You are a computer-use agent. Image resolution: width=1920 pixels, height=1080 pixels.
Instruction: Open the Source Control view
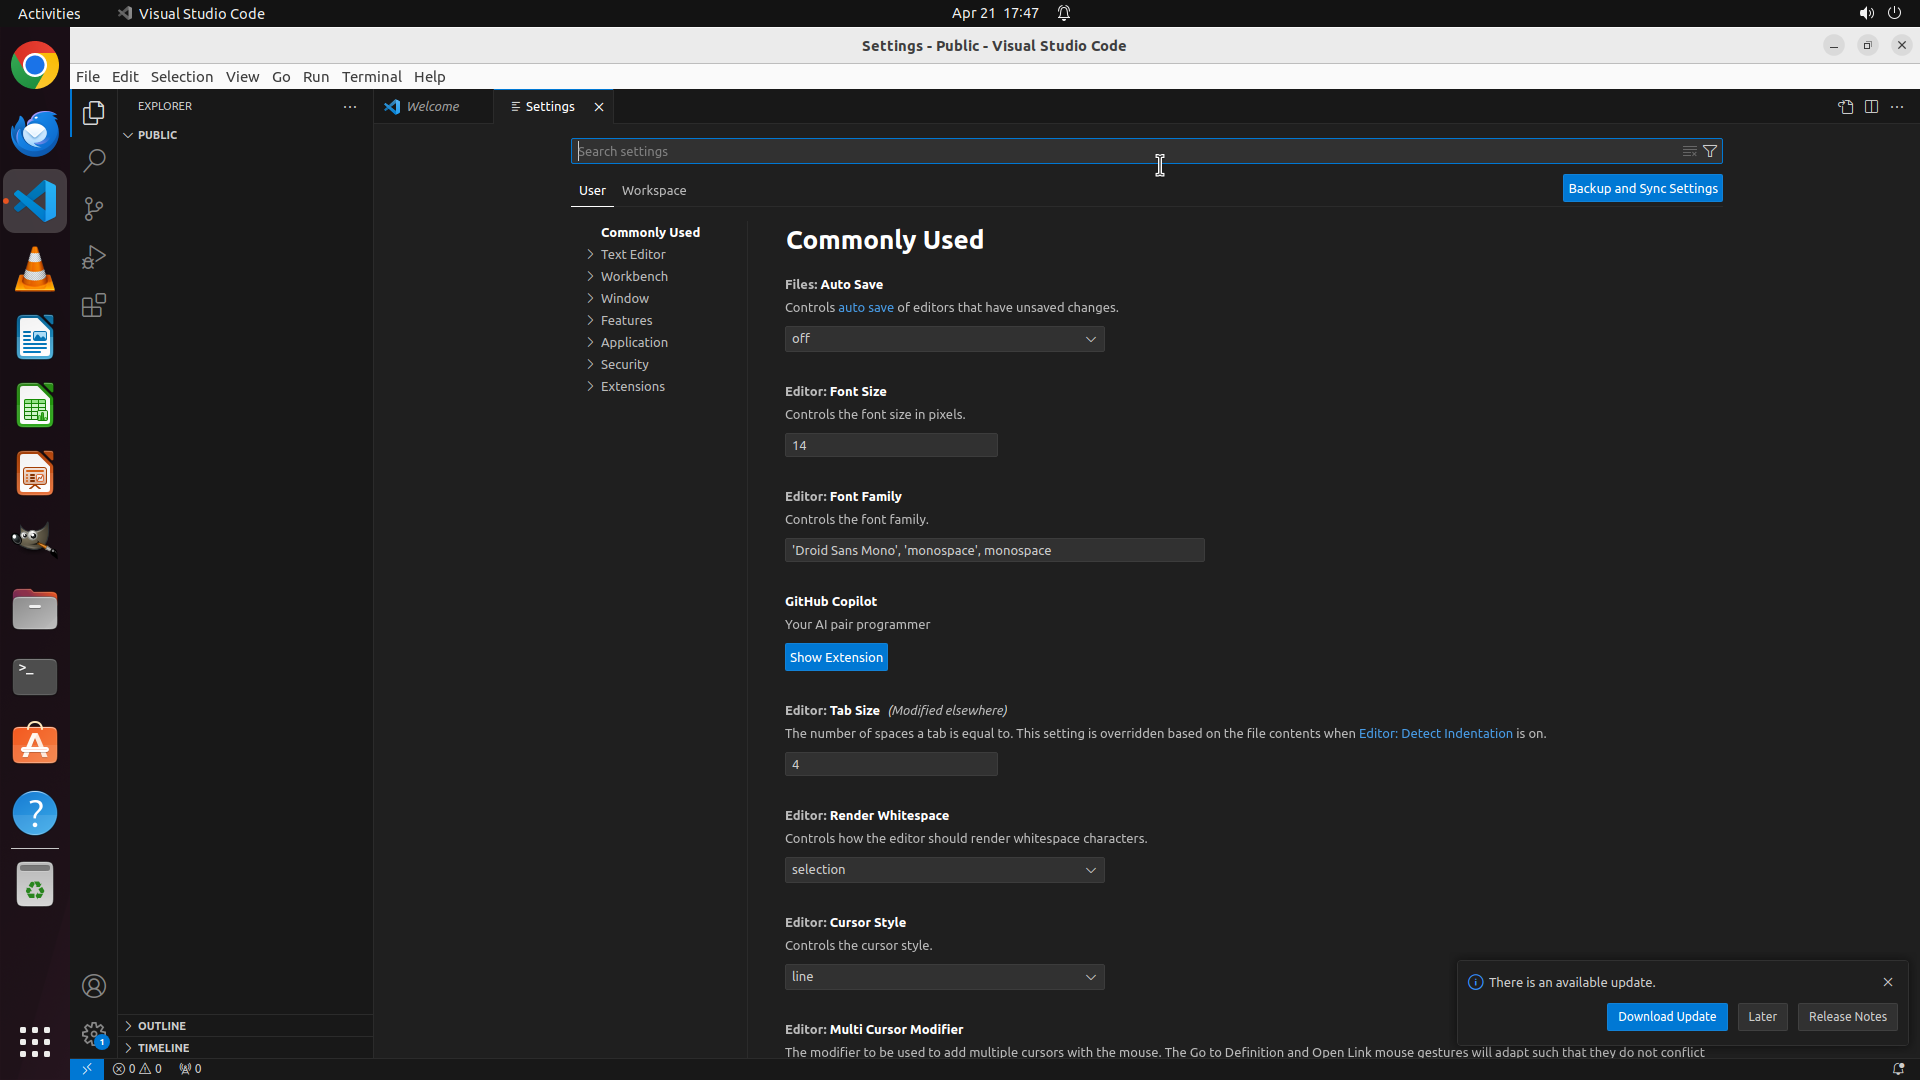pyautogui.click(x=94, y=209)
